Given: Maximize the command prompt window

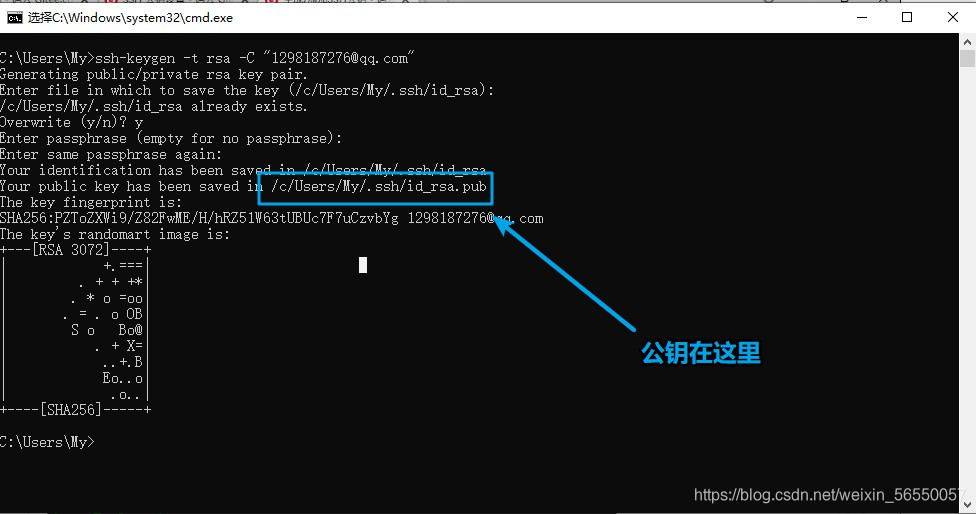Looking at the screenshot, I should 907,17.
